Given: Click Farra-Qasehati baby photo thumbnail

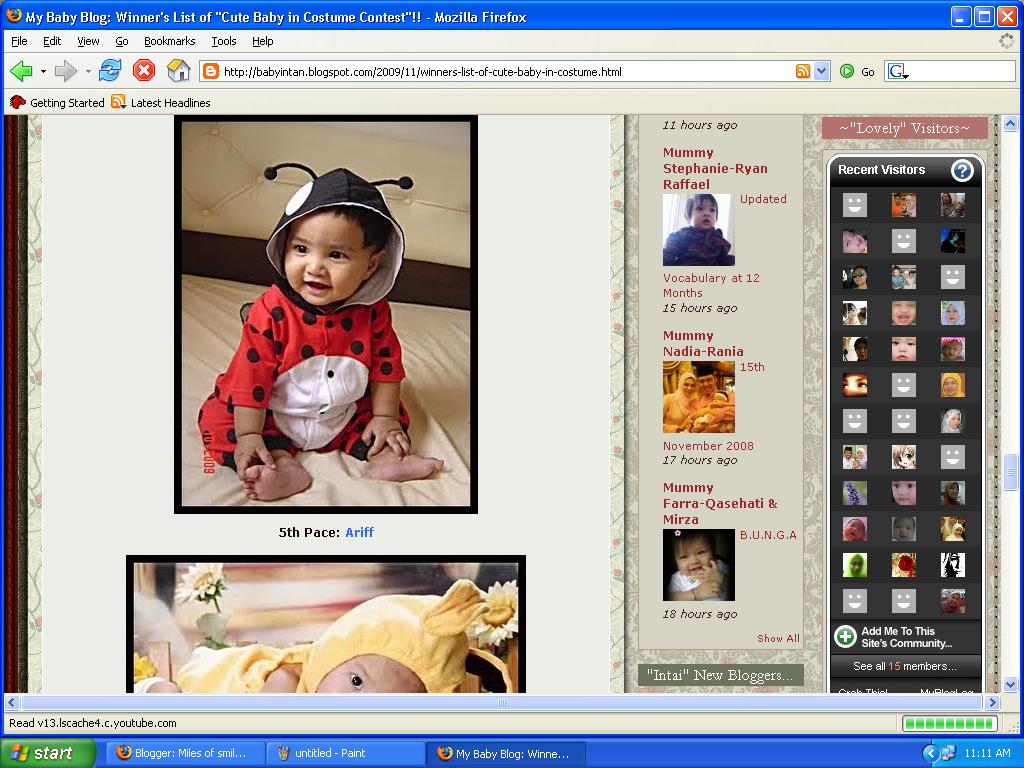Looking at the screenshot, I should click(x=698, y=565).
